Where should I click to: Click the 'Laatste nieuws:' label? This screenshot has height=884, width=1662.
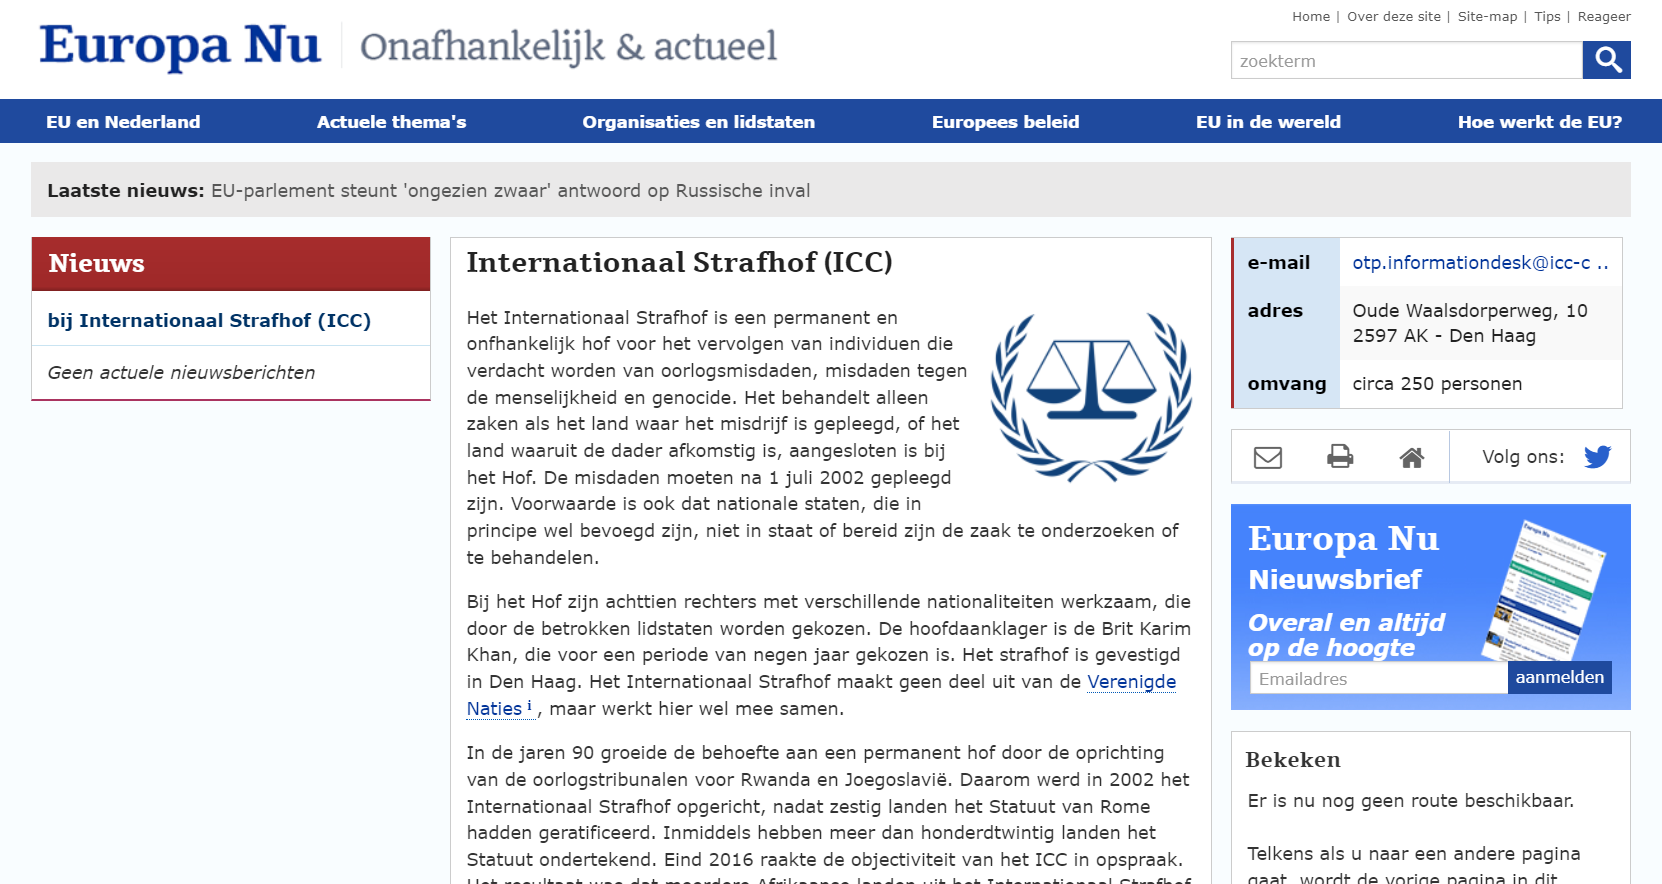125,190
